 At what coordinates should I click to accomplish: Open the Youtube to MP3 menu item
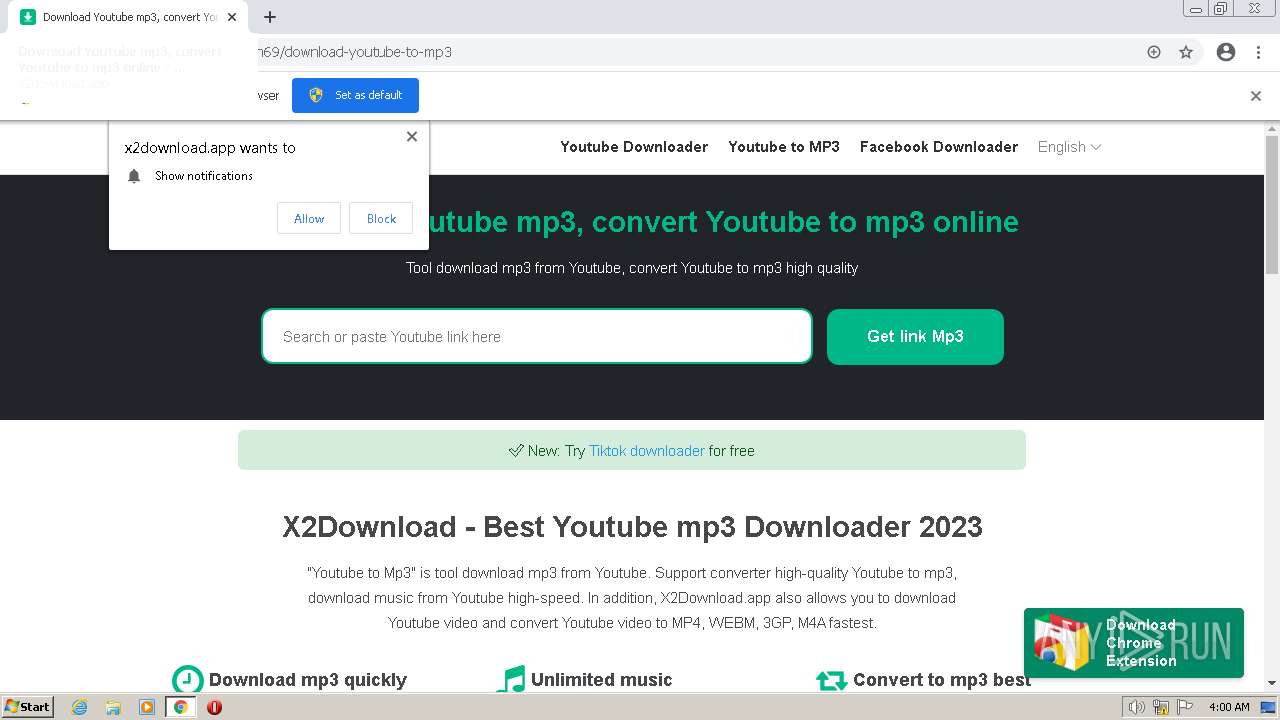click(x=784, y=147)
